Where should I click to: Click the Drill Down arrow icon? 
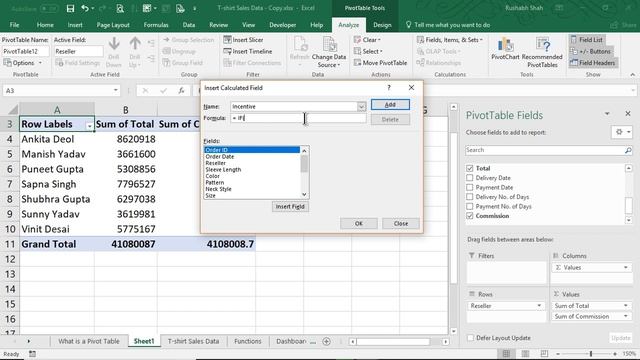tap(114, 44)
